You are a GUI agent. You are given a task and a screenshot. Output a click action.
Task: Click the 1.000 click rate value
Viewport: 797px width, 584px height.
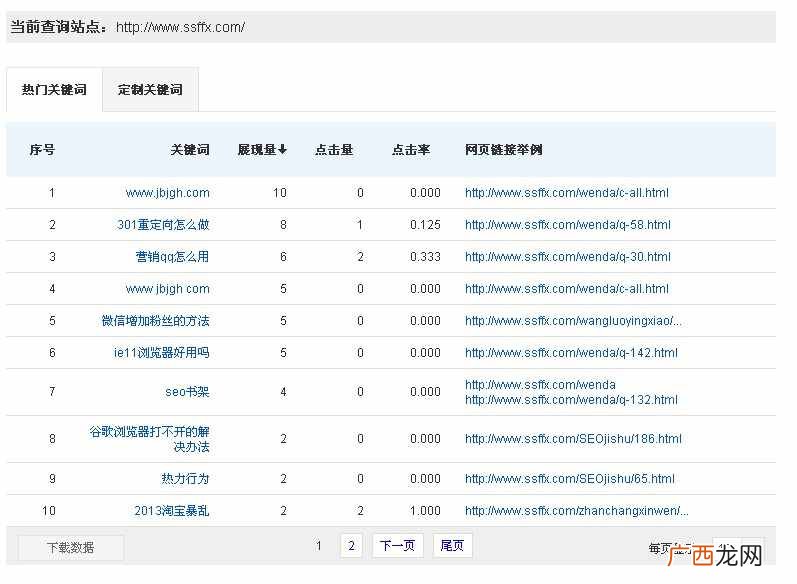(x=425, y=511)
